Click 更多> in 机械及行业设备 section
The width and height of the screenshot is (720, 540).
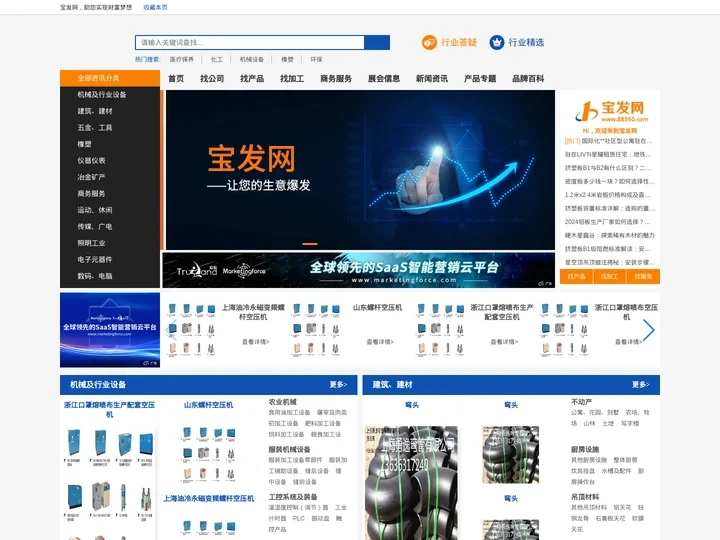tap(338, 385)
